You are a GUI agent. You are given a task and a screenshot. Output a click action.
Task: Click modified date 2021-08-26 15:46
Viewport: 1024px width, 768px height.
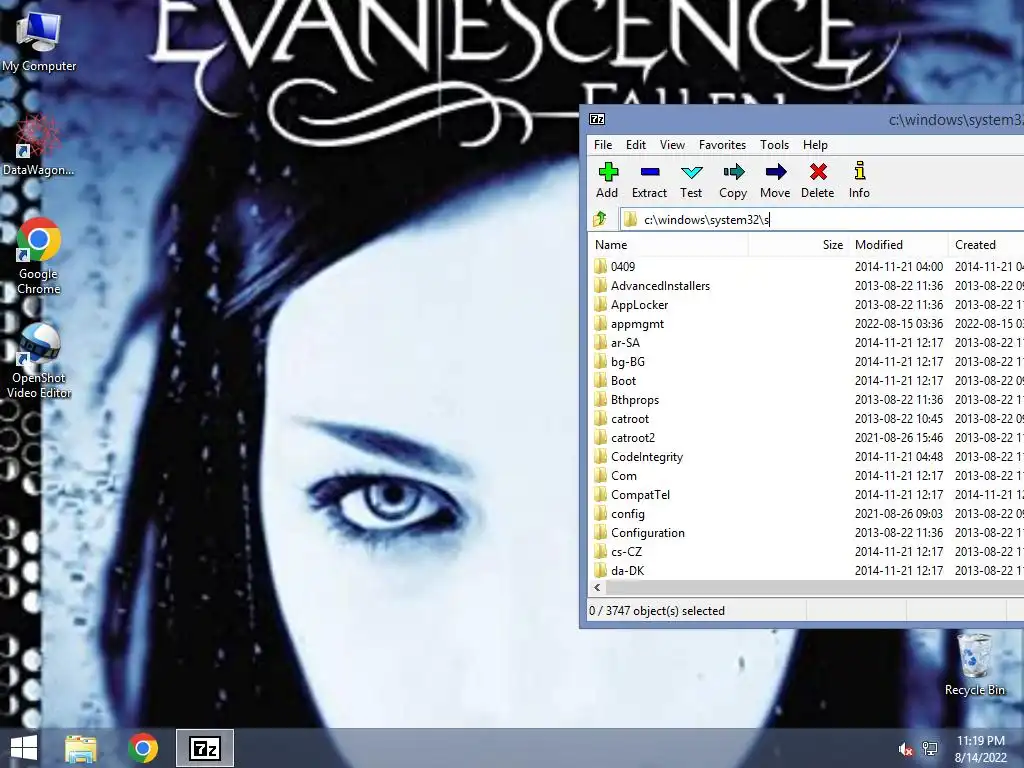[x=899, y=438]
